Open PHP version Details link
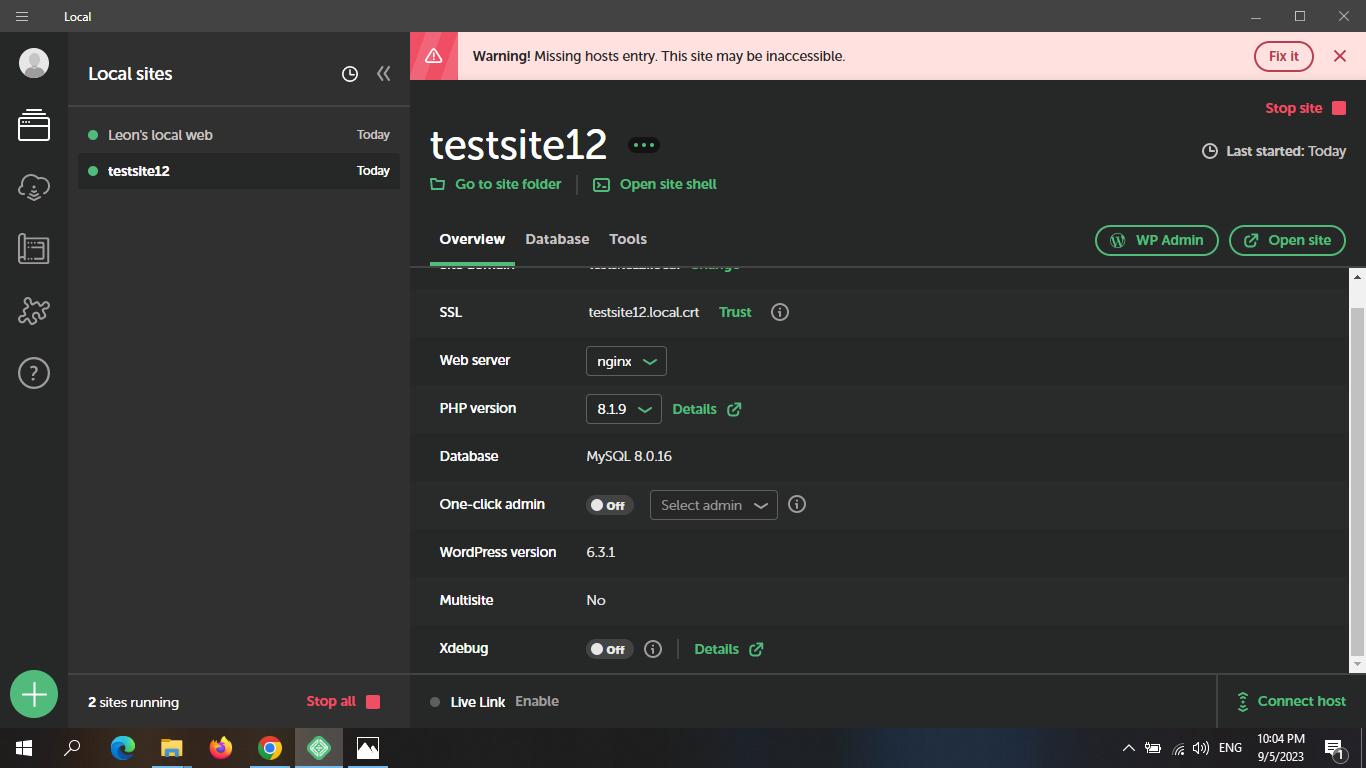 click(x=707, y=409)
